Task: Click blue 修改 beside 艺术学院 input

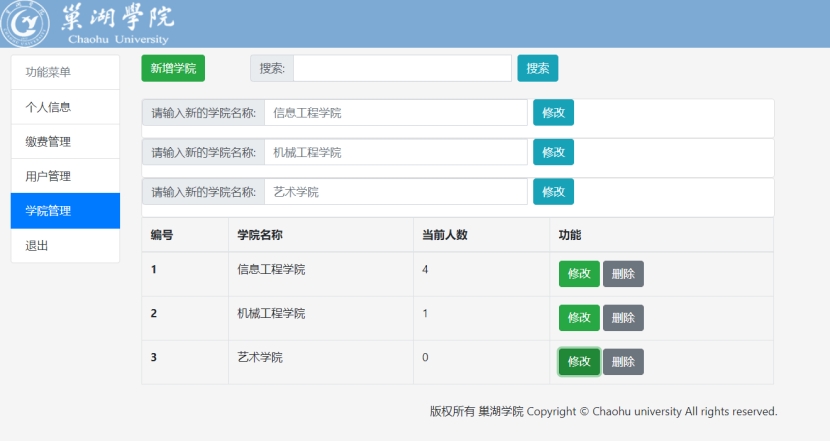Action: click(553, 192)
